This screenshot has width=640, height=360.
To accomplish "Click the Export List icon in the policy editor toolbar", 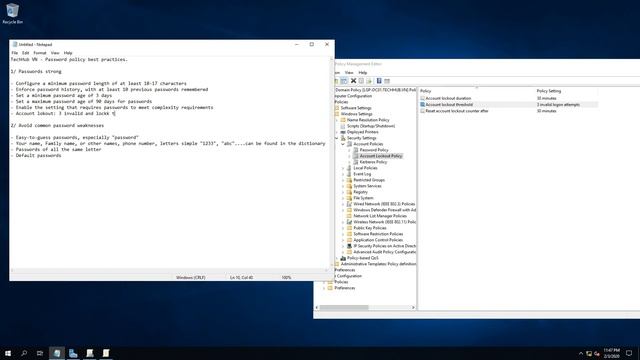I will coord(369,81).
